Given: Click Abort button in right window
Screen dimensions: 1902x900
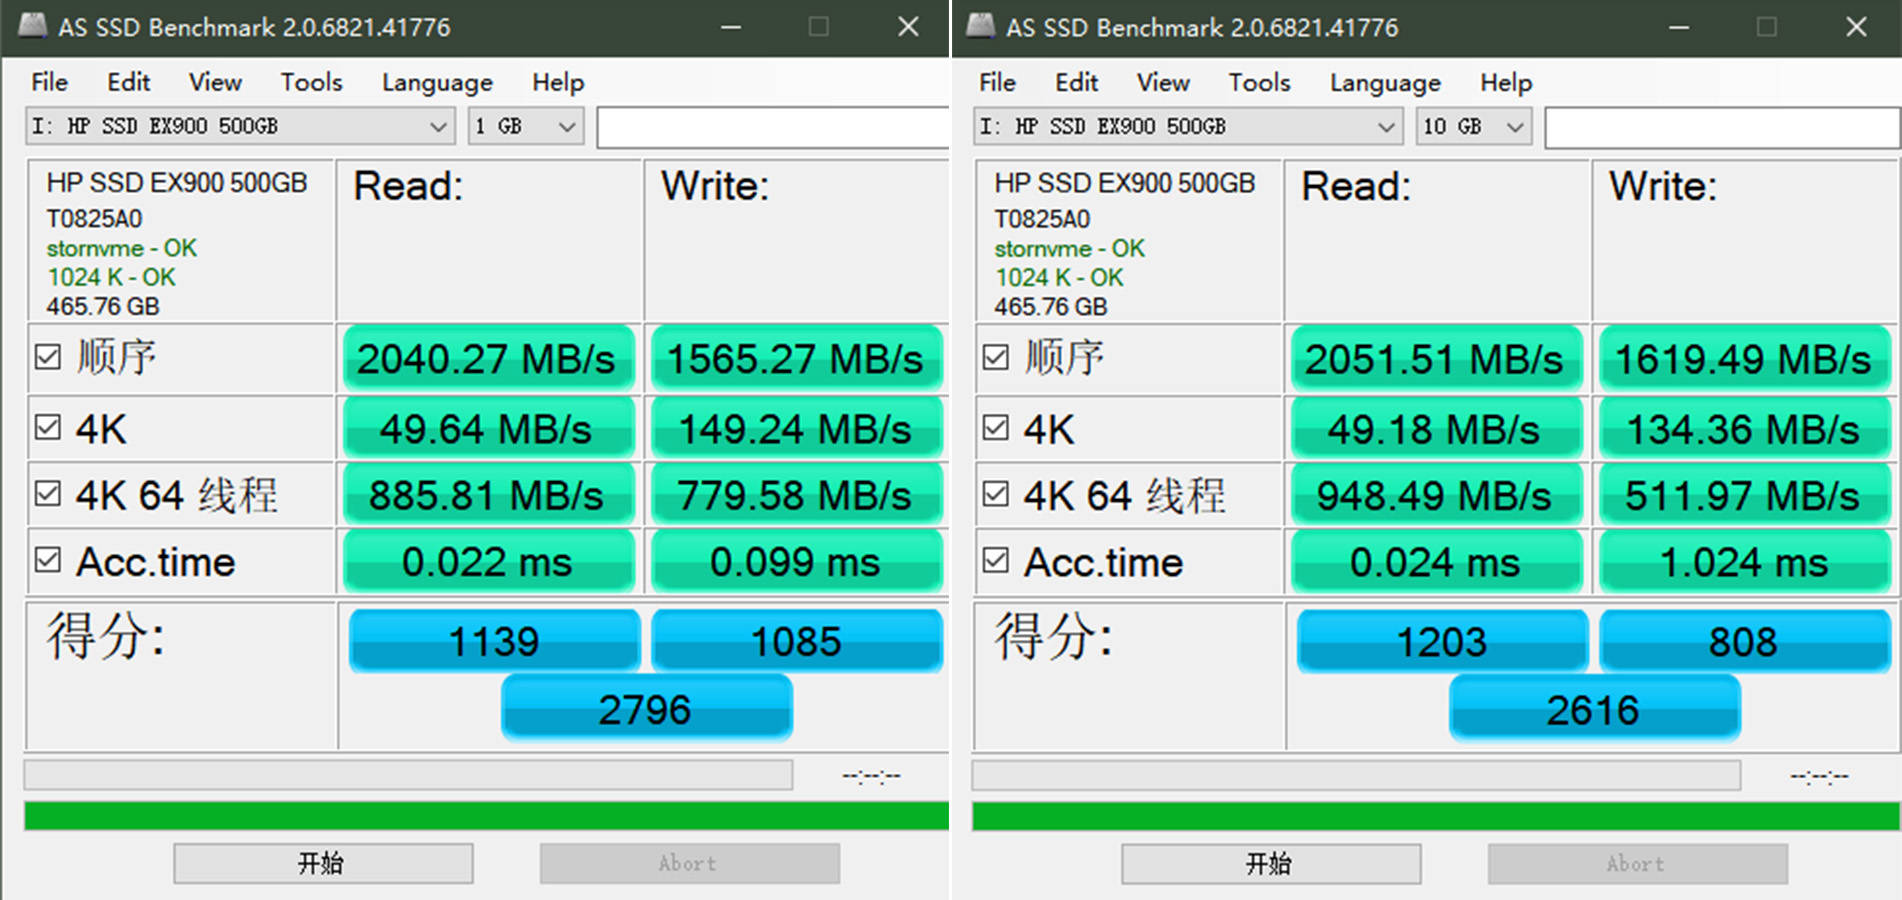Looking at the screenshot, I should click(x=1637, y=863).
